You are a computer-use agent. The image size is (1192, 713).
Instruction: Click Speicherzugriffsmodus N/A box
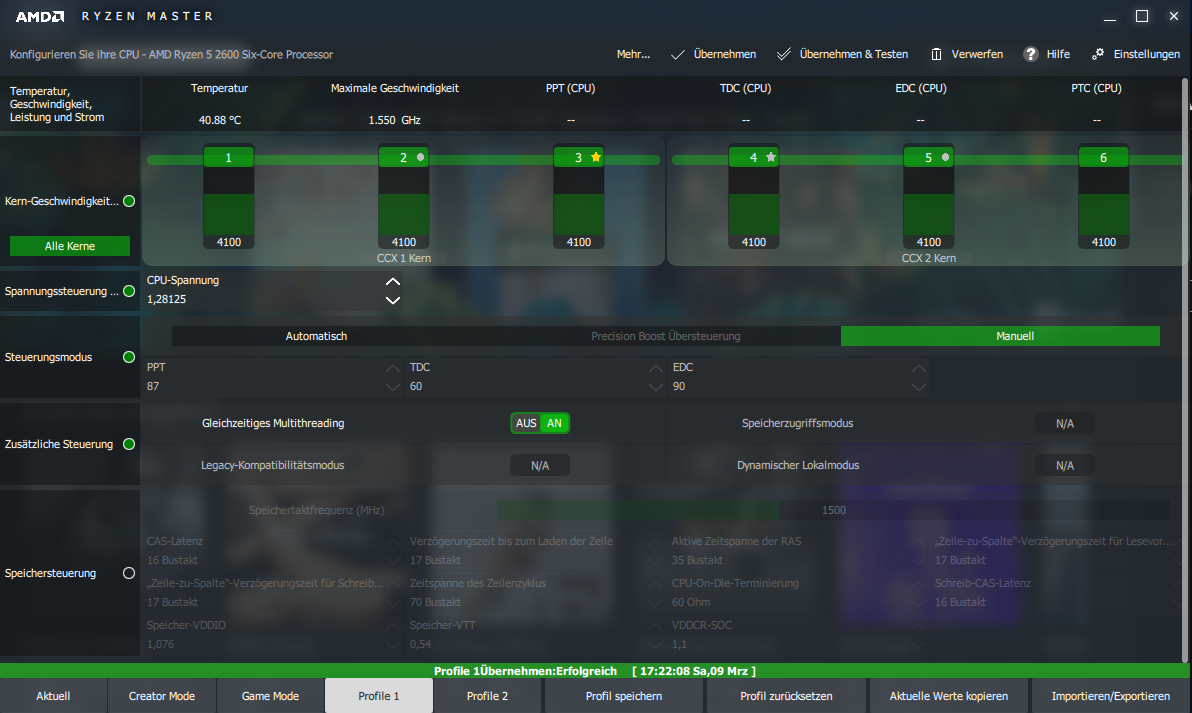[1065, 423]
